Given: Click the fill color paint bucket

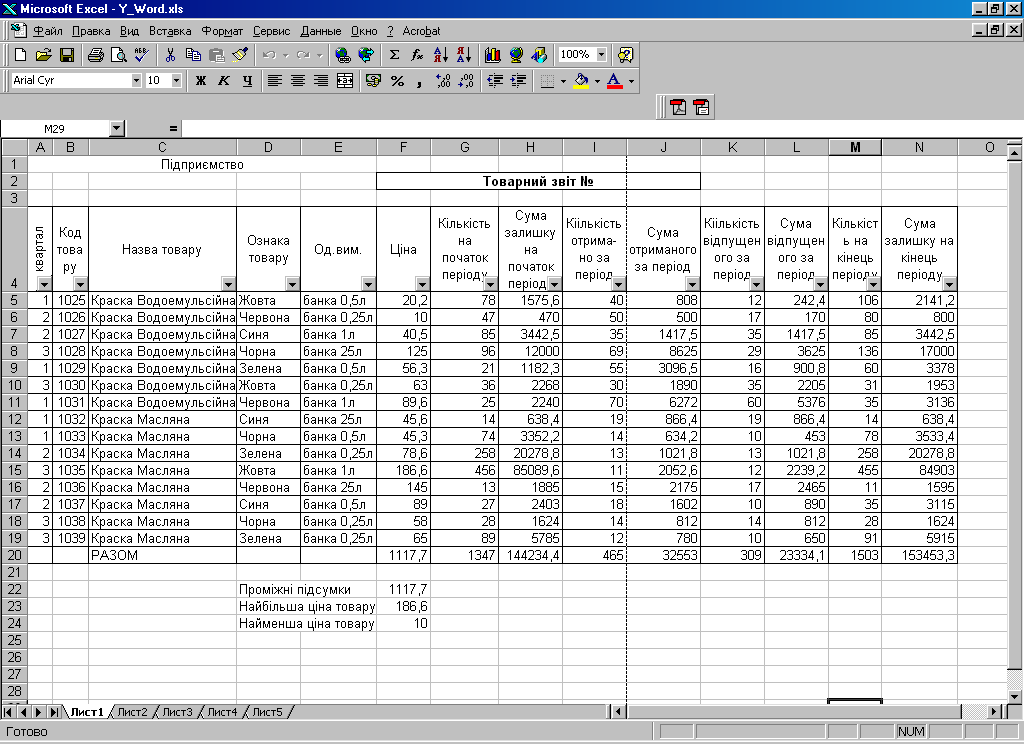Looking at the screenshot, I should pos(581,81).
